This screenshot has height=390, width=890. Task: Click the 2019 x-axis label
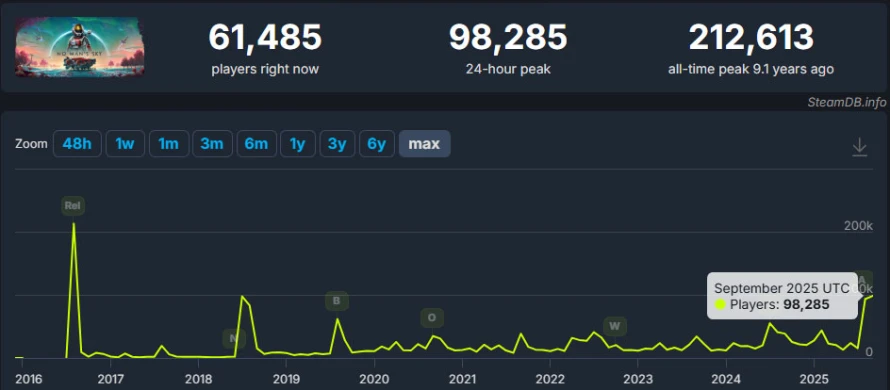[x=286, y=379]
